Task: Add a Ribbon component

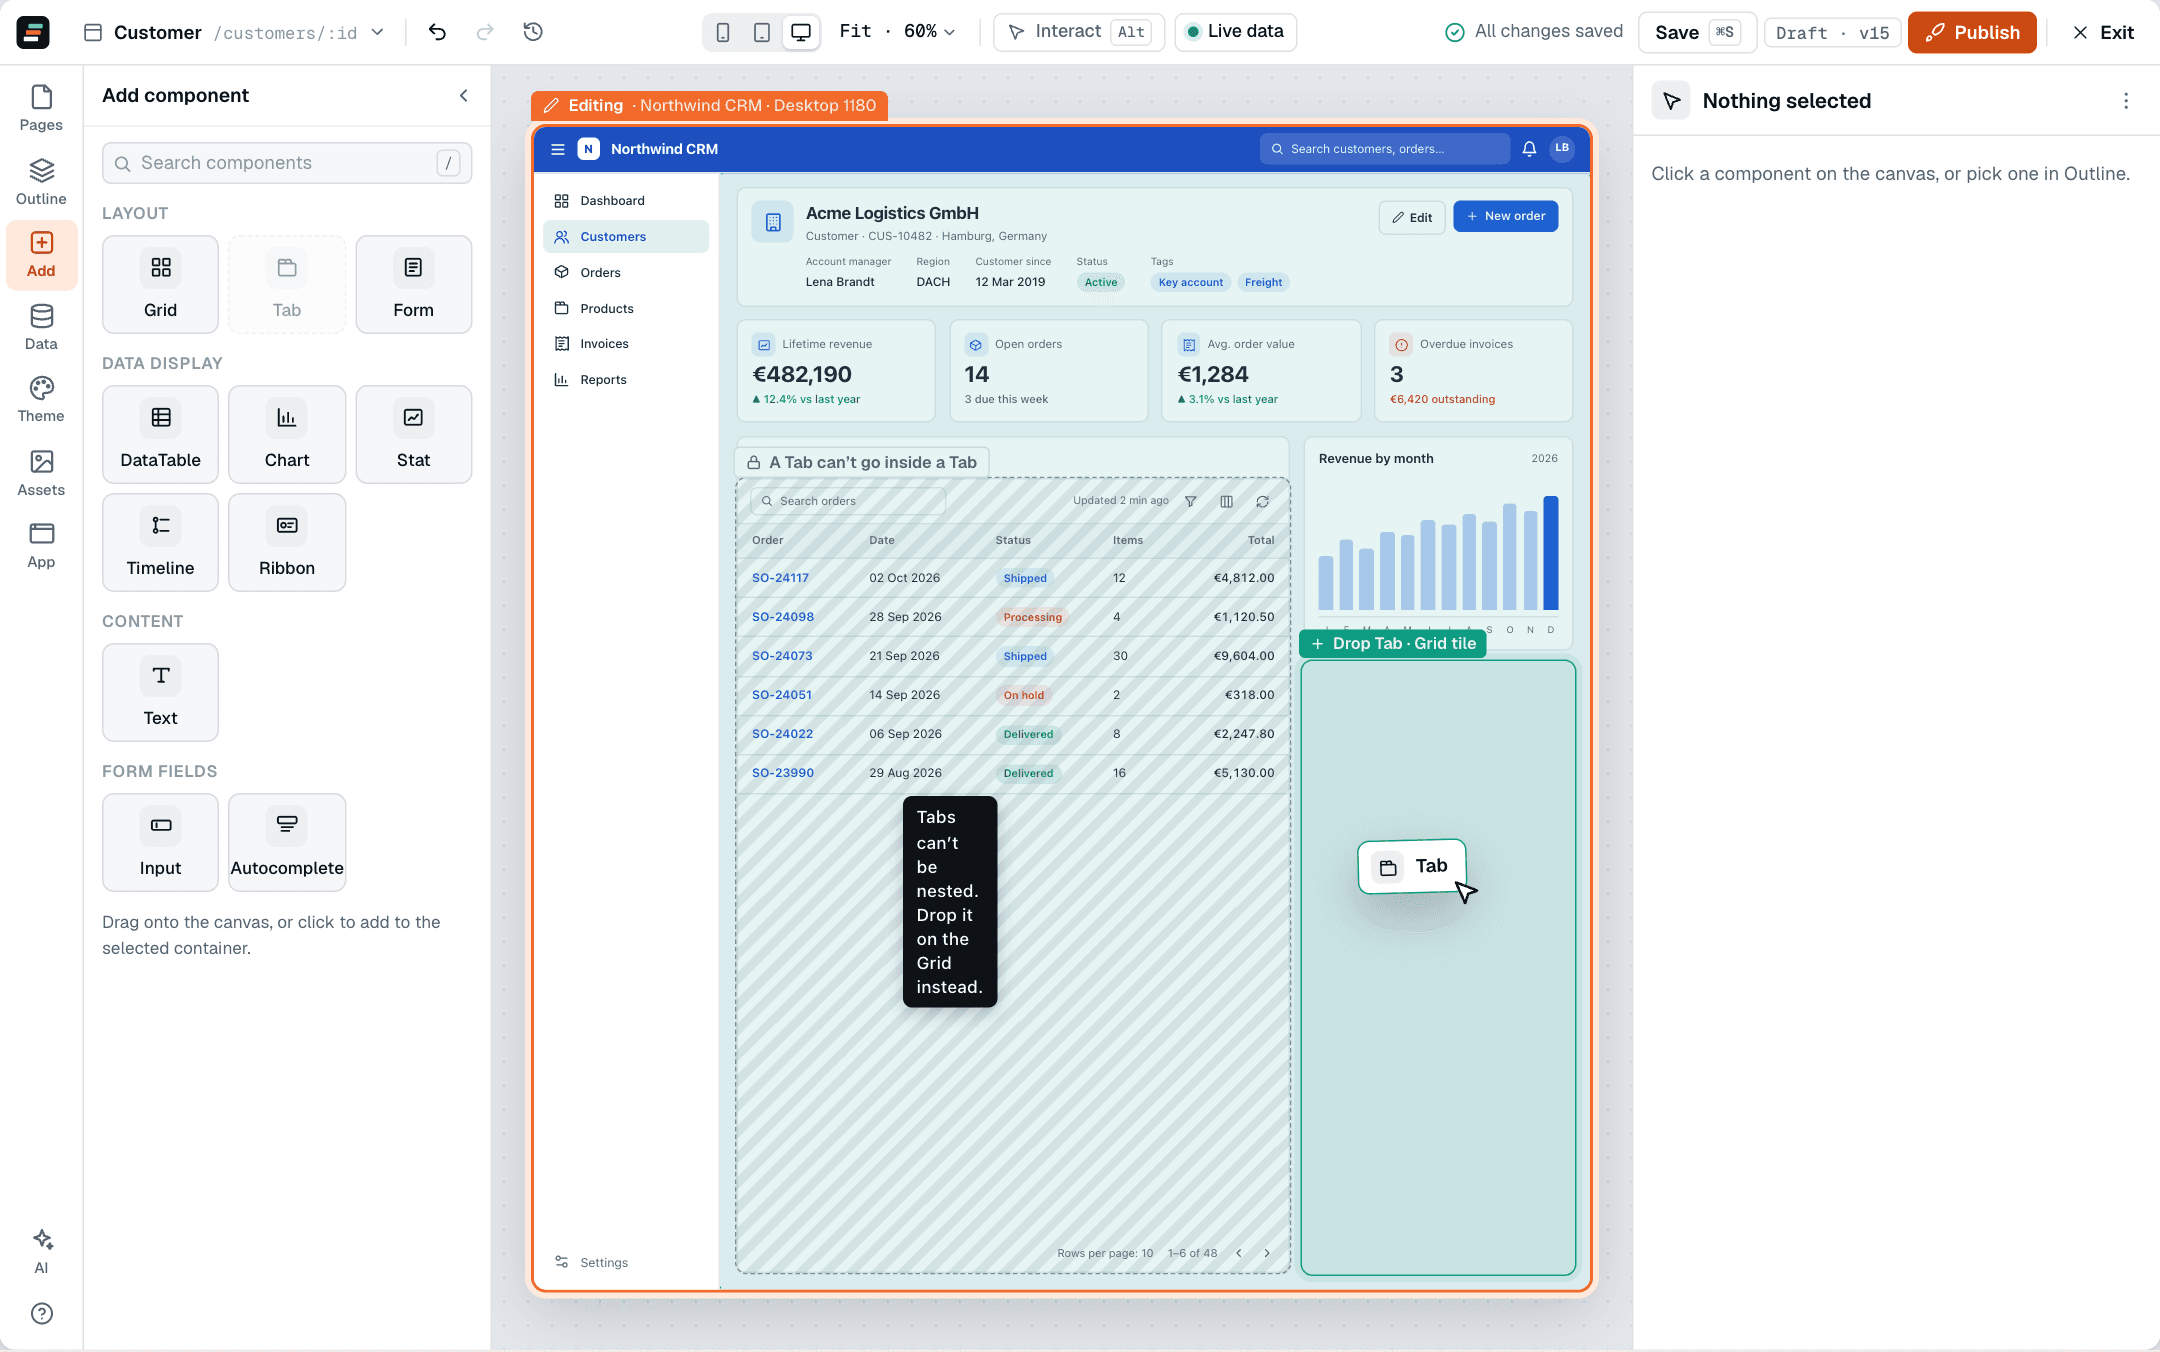Action: tap(287, 542)
